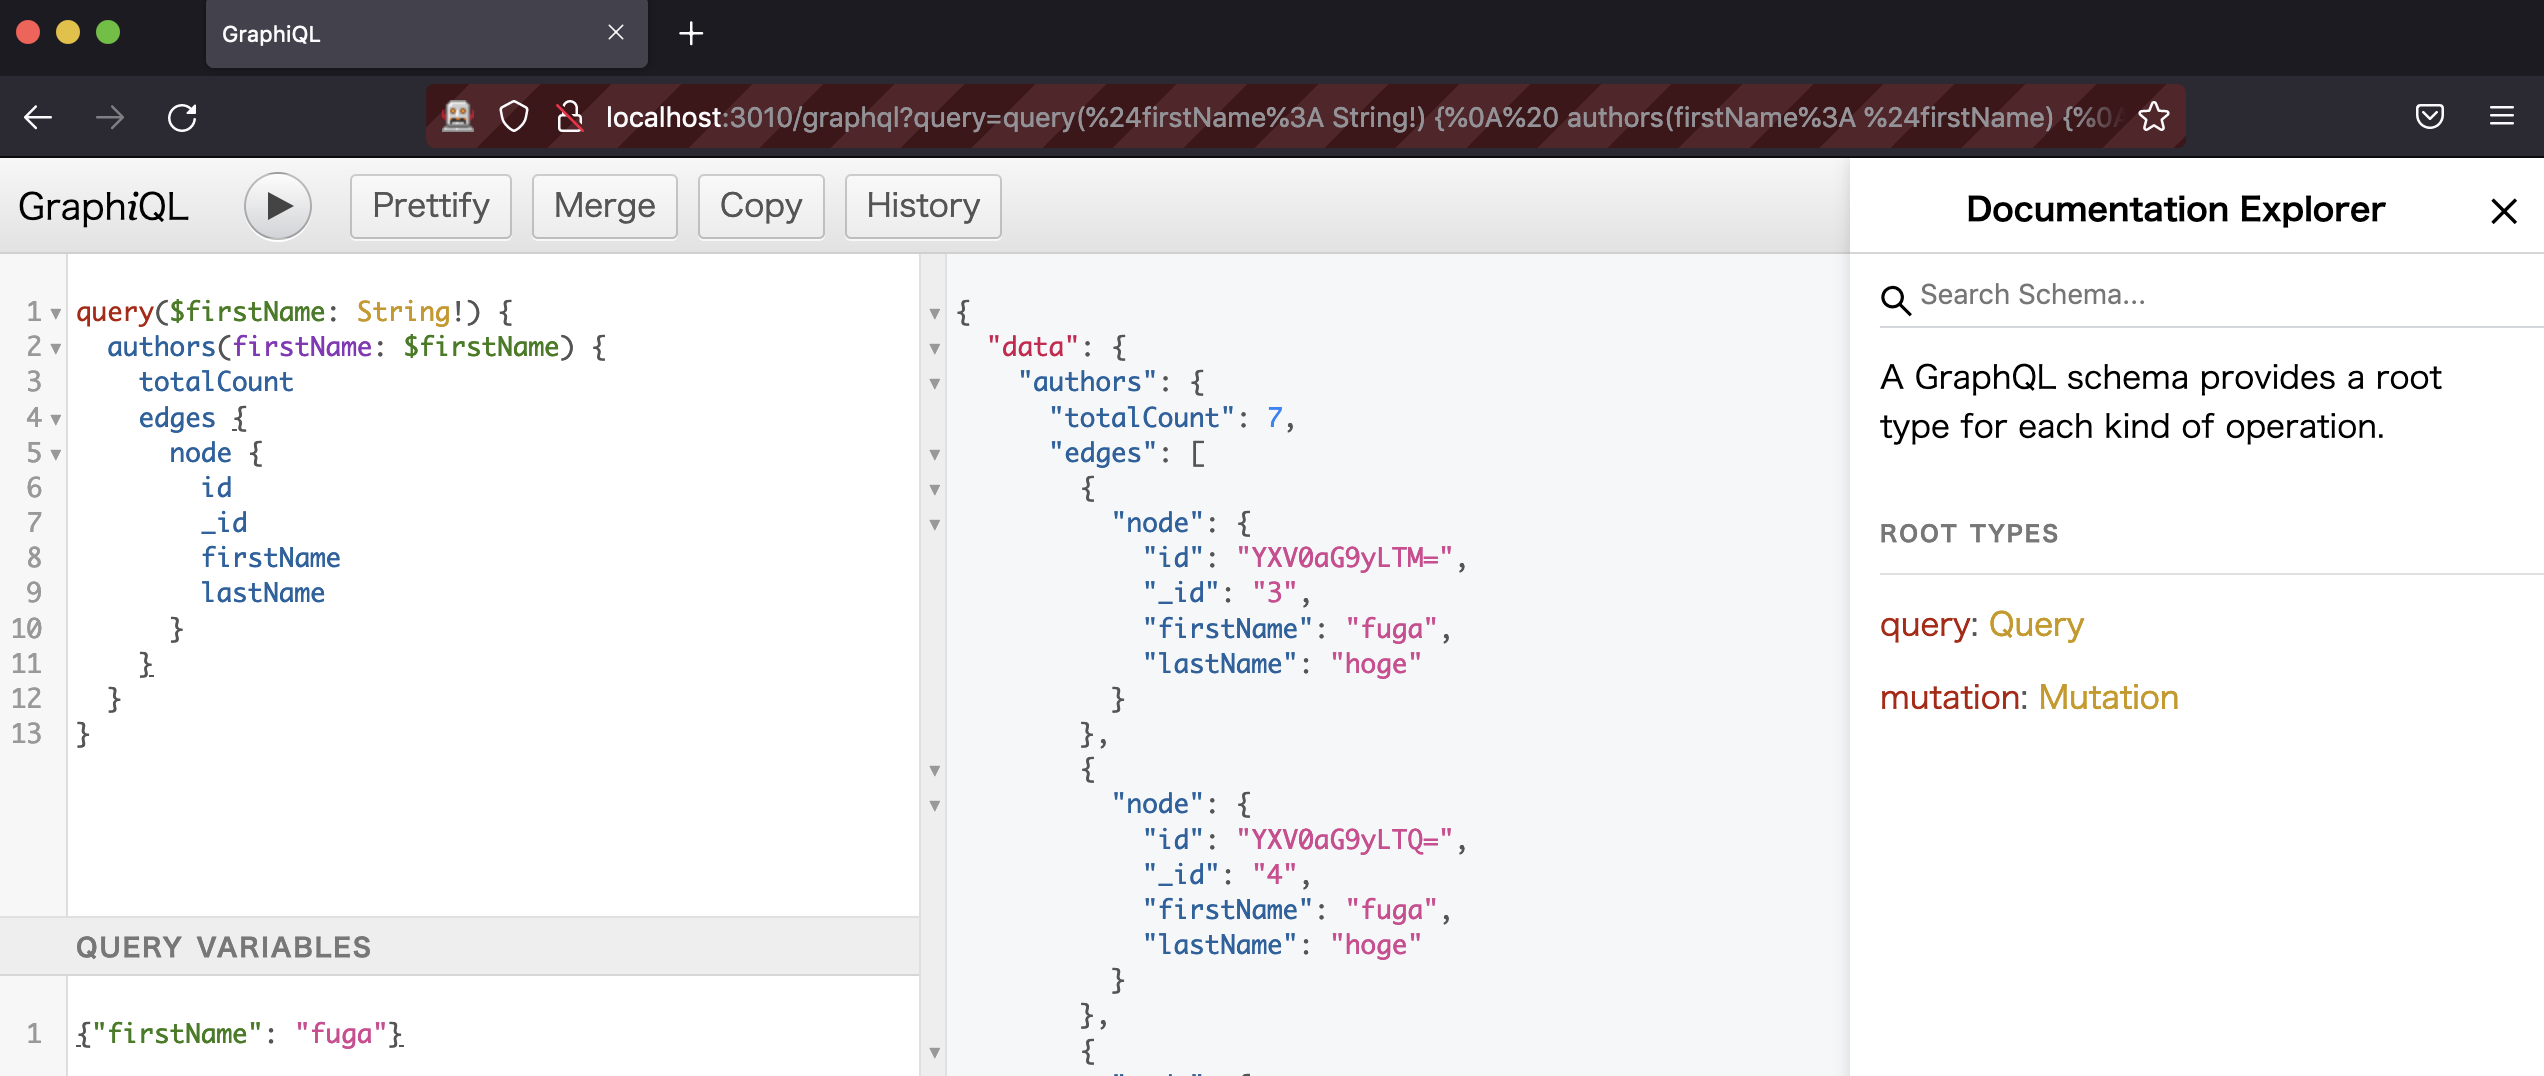Go forward with browser forward arrow
The width and height of the screenshot is (2544, 1076).
point(110,117)
